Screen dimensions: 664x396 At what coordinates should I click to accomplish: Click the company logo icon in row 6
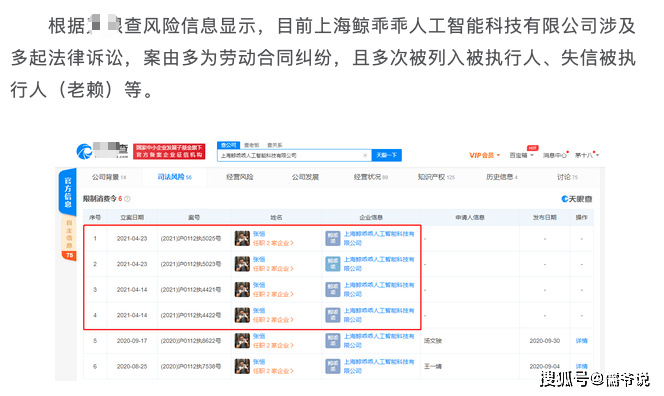pyautogui.click(x=333, y=366)
